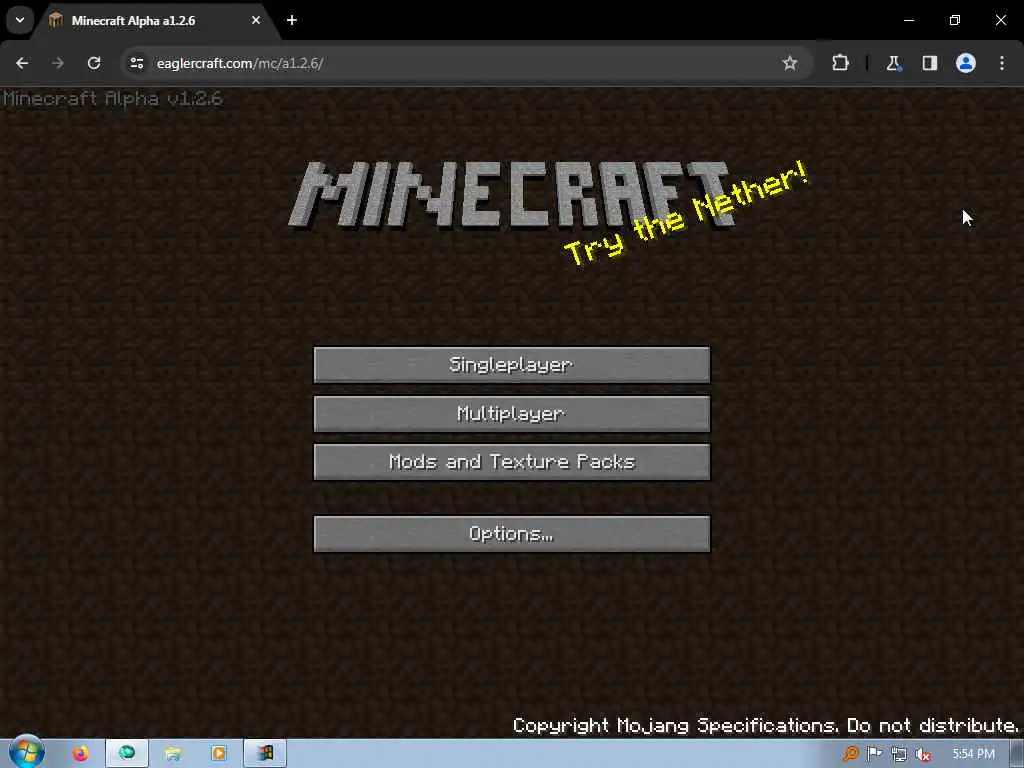
Task: Minimize the browser window
Action: click(908, 20)
